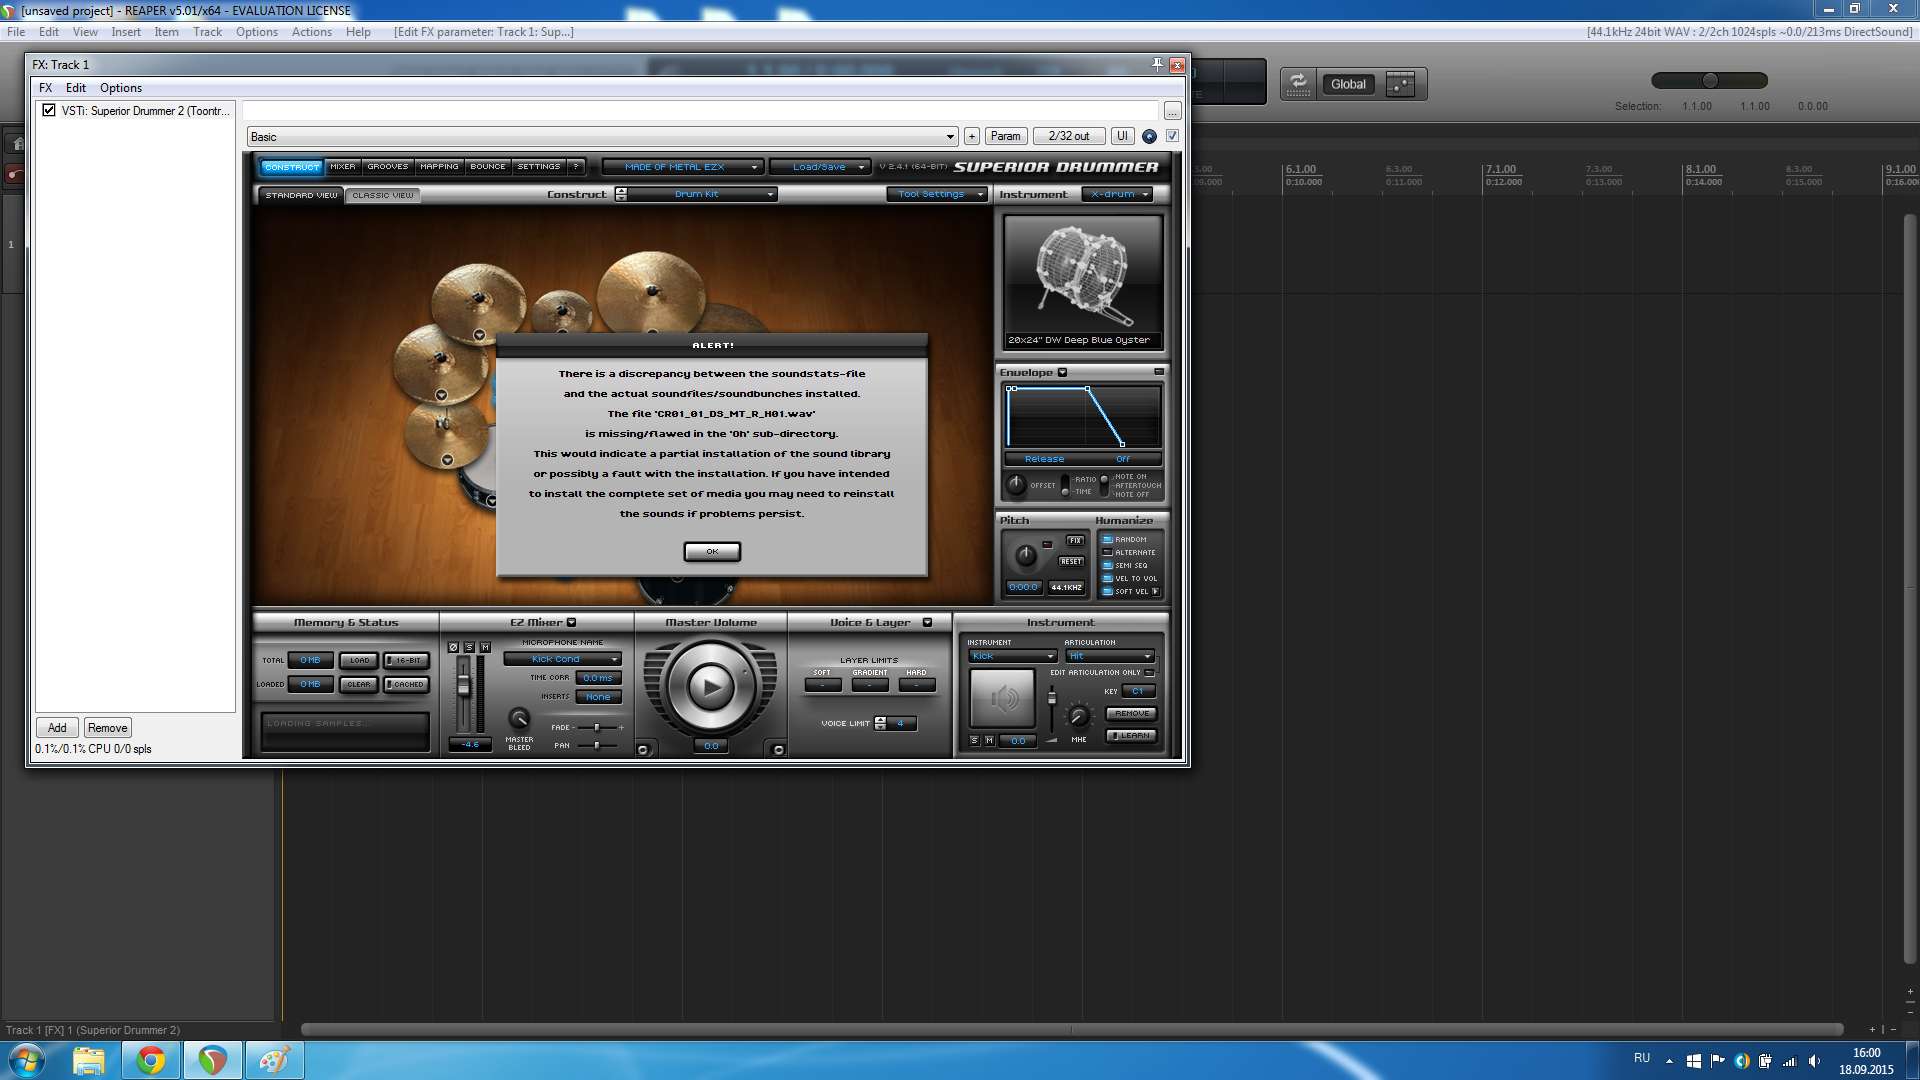This screenshot has width=1920, height=1080.
Task: Click OK on the alert dialog
Action: [712, 551]
